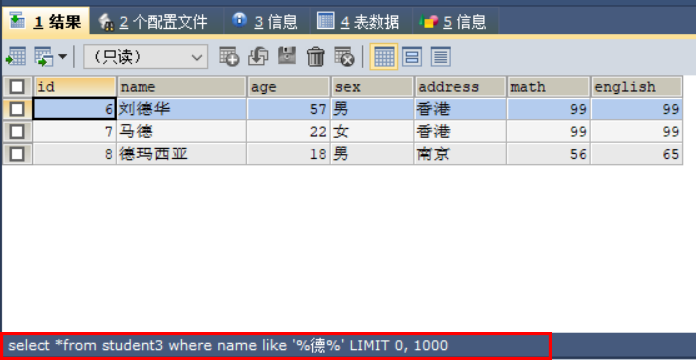This screenshot has width=696, height=360.
Task: Toggle the select-all header checkbox
Action: point(17,87)
